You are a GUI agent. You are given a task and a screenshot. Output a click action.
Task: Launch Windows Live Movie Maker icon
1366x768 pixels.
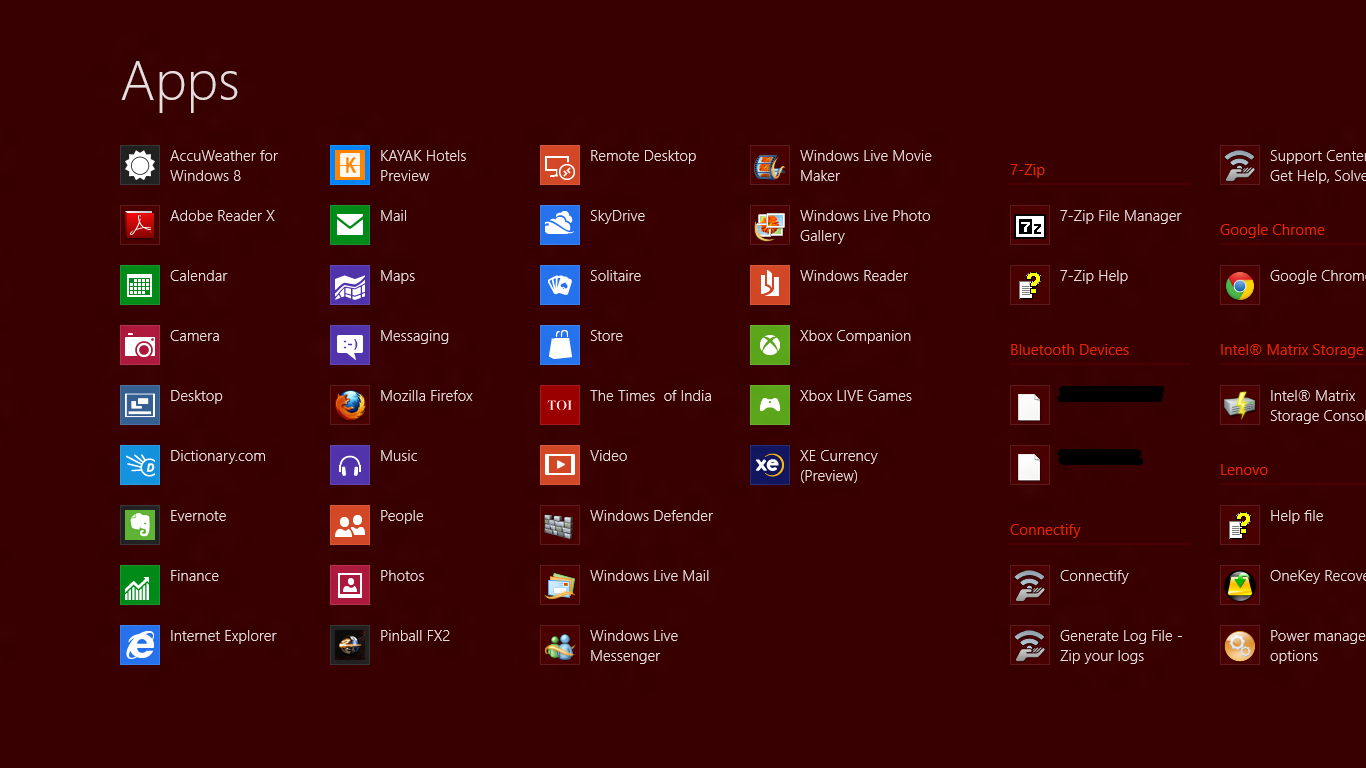tap(770, 165)
